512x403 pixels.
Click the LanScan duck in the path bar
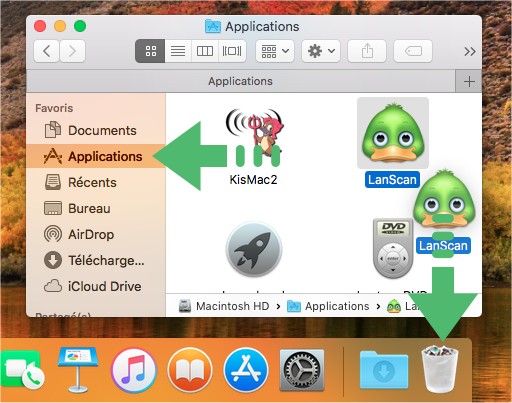point(394,306)
